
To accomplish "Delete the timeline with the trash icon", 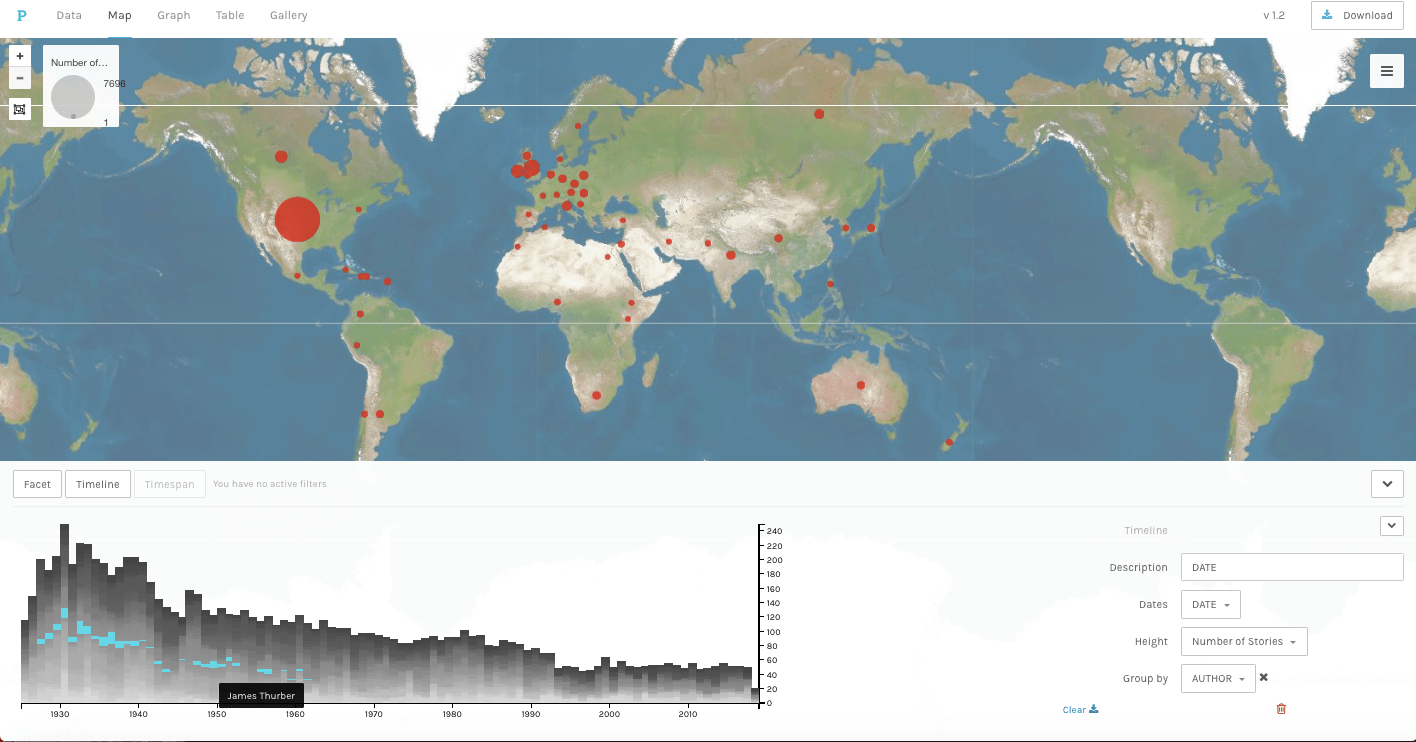I will pos(1281,709).
